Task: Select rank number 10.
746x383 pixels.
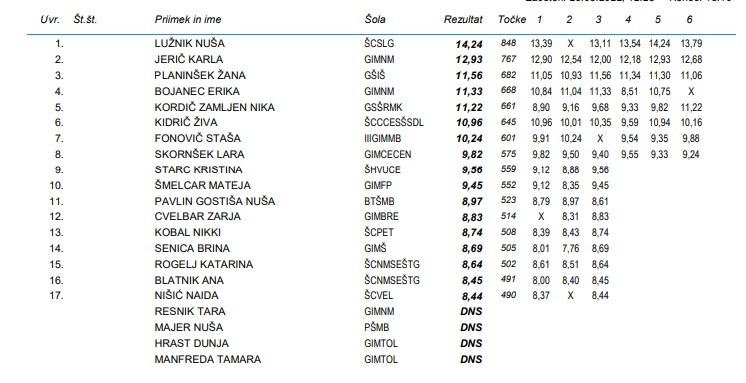Action: 56,185
